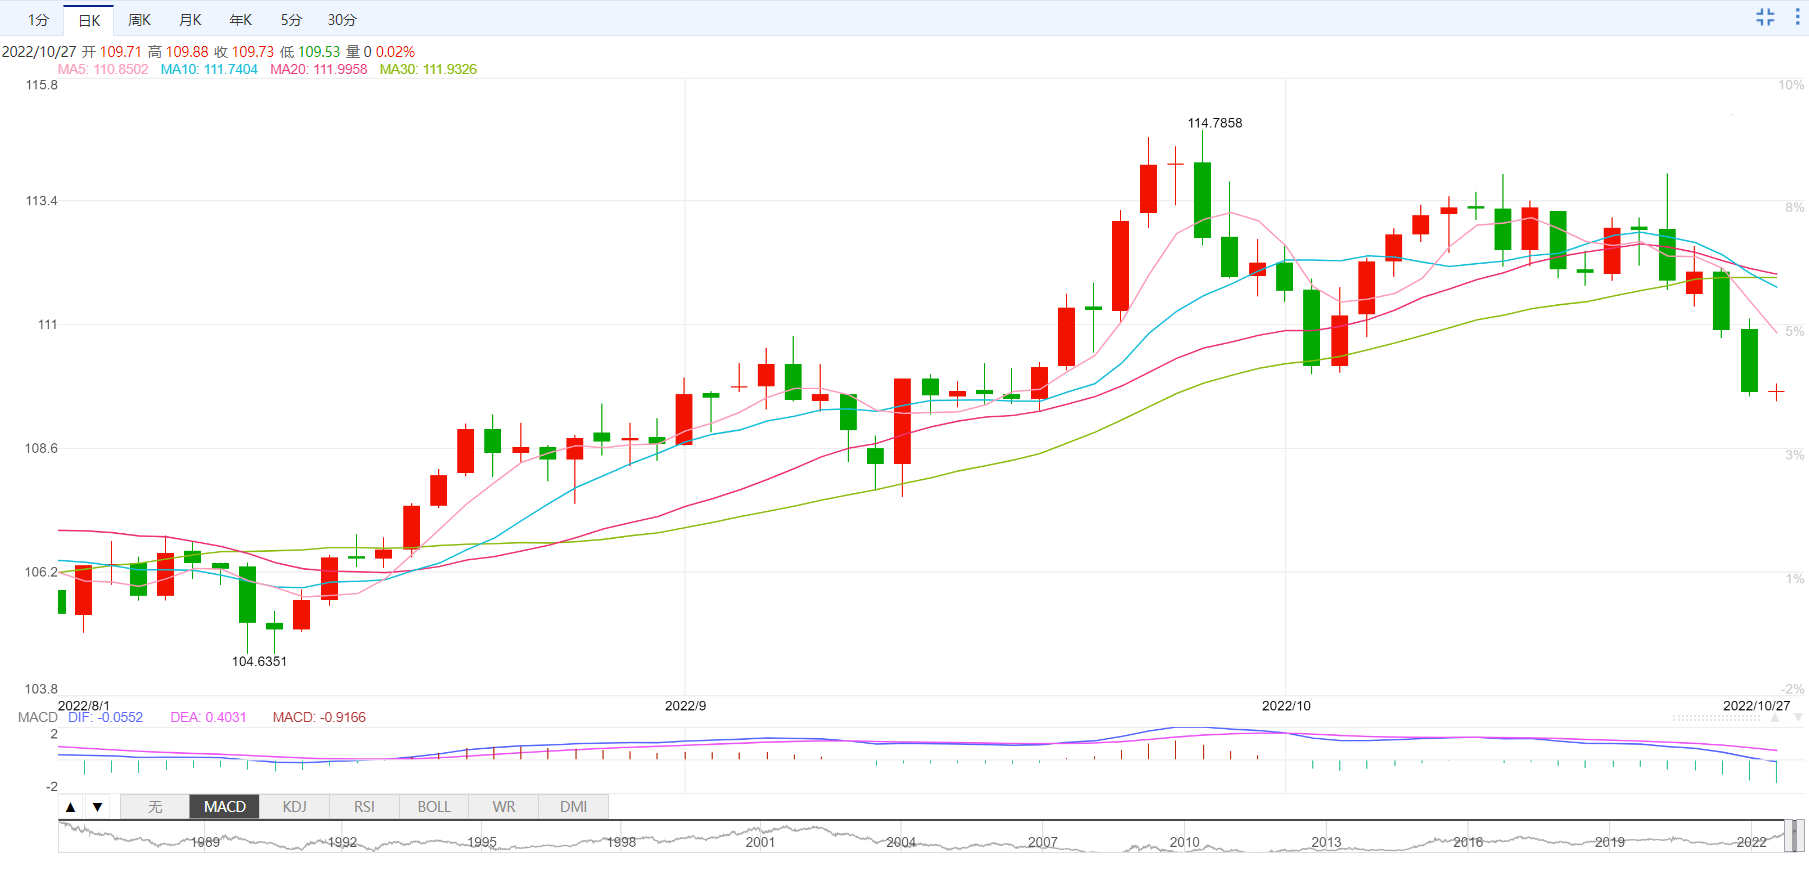Switch to the 周K weekly chart tab
Image resolution: width=1809 pixels, height=881 pixels.
(139, 20)
